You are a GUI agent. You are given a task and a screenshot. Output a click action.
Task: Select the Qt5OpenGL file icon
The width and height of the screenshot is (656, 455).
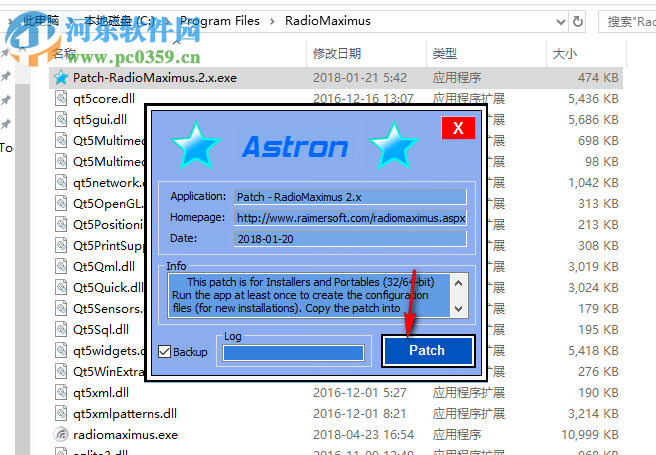[x=61, y=203]
